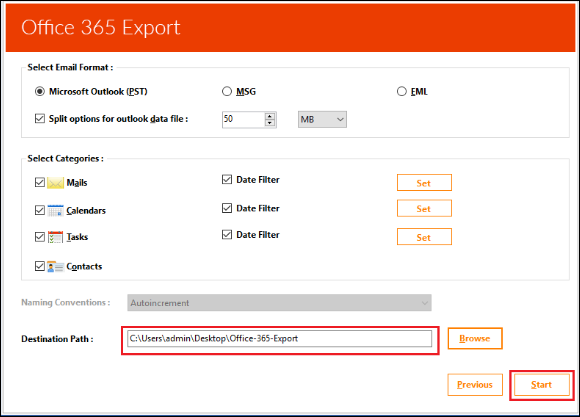This screenshot has width=580, height=417.
Task: Disable Date Filter for Calendars
Action: (x=227, y=208)
